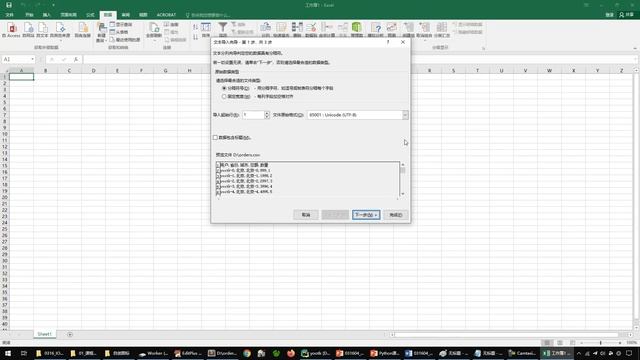The width and height of the screenshot is (640, 360).
Task: Tick the data has headers (数据包含标题) checkbox
Action: pyautogui.click(x=215, y=138)
